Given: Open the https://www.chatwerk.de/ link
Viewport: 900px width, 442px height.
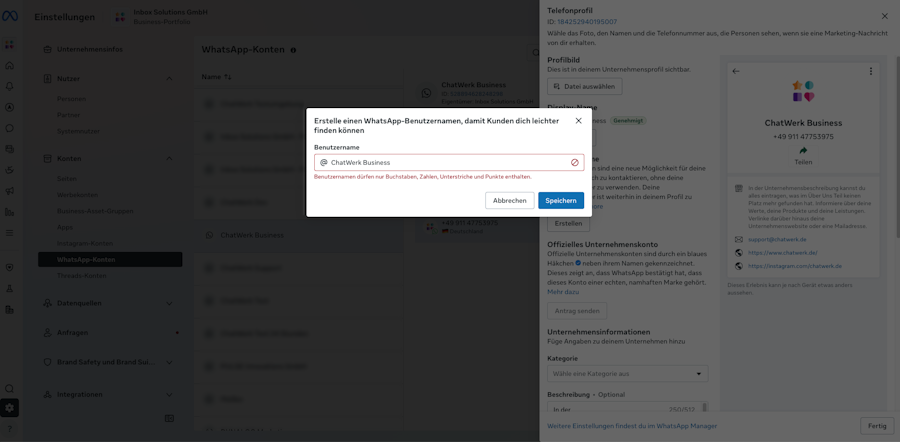Looking at the screenshot, I should (782, 253).
